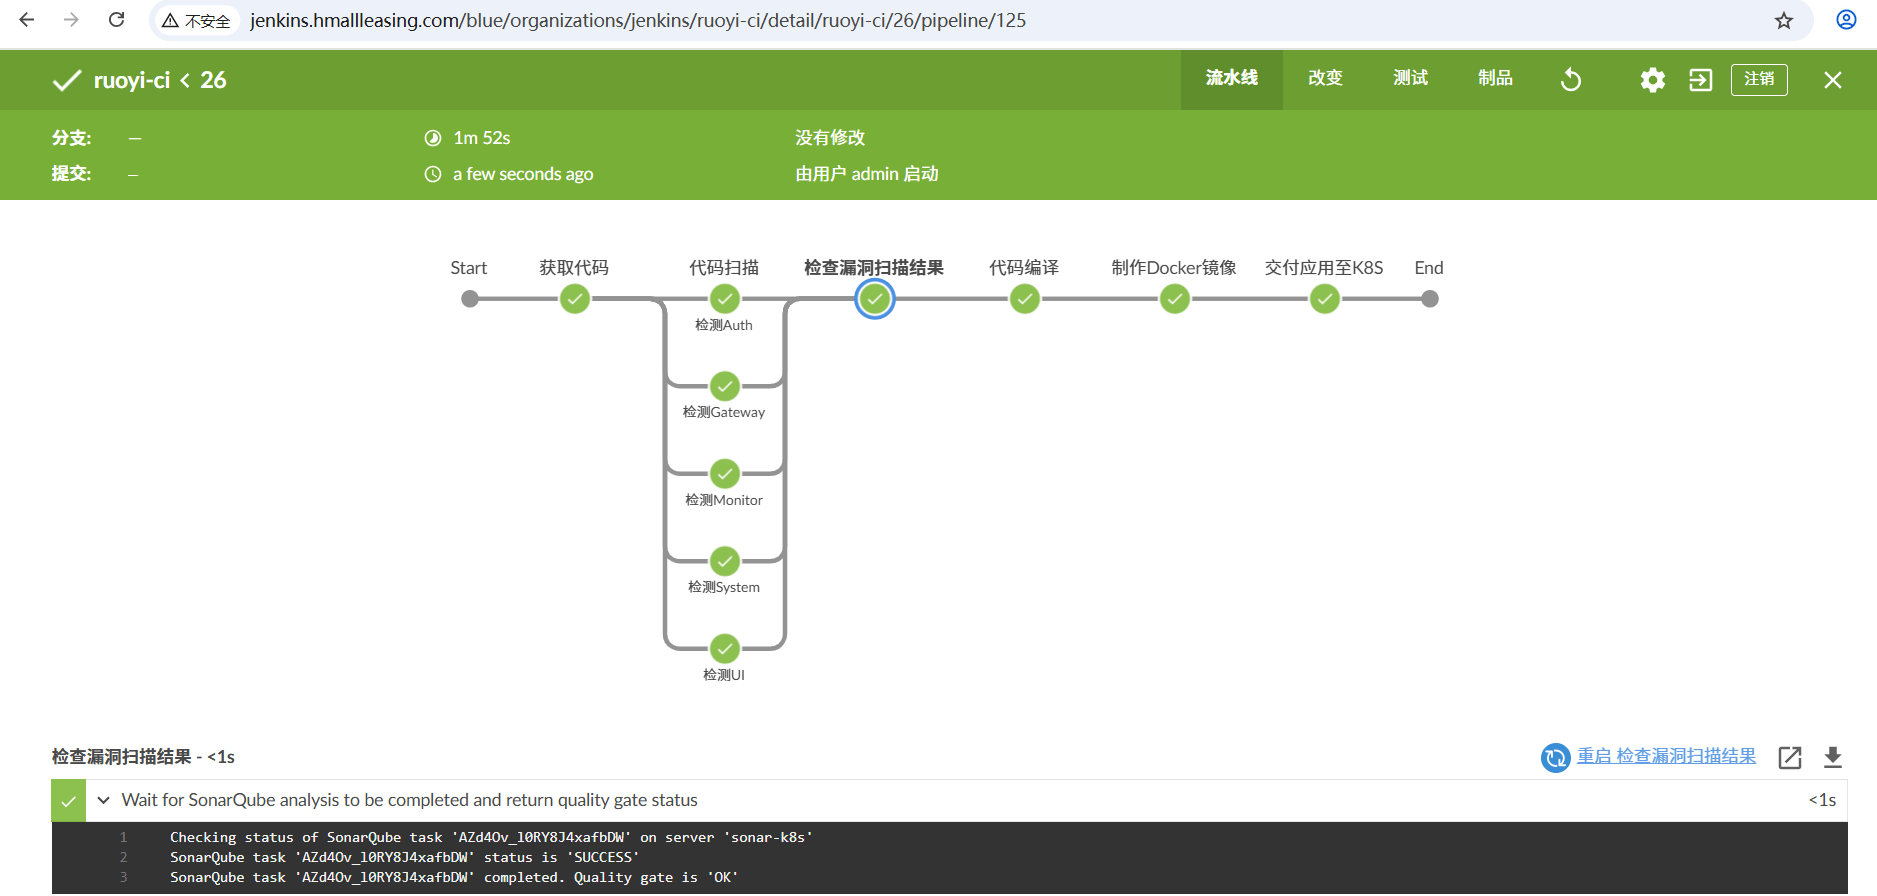Switch to the 测试 tab
Viewport: 1877px width, 896px height.
point(1410,78)
